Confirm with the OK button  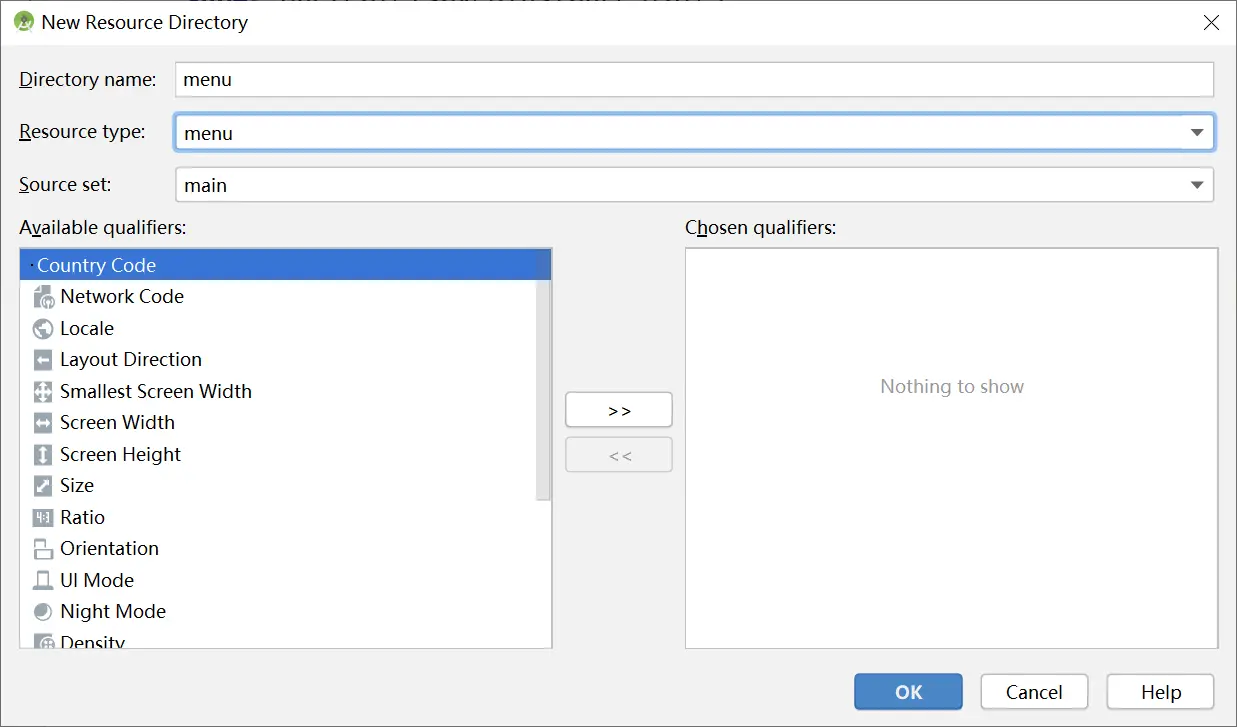[x=908, y=692]
